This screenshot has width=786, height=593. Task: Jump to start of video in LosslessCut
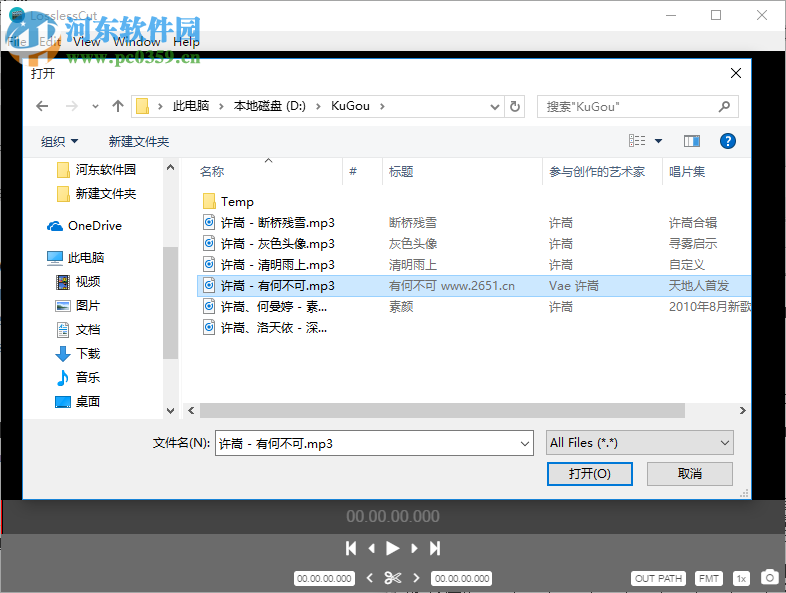[351, 548]
